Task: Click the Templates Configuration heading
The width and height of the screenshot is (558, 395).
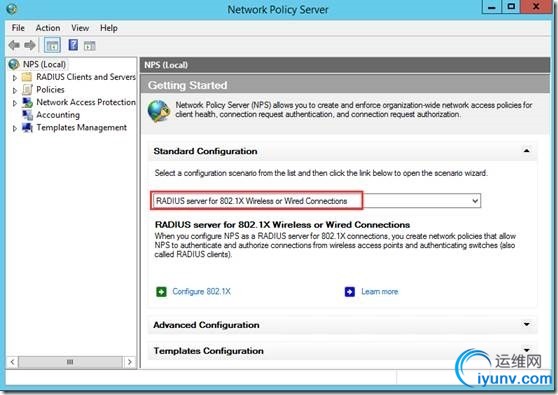Action: [x=209, y=351]
